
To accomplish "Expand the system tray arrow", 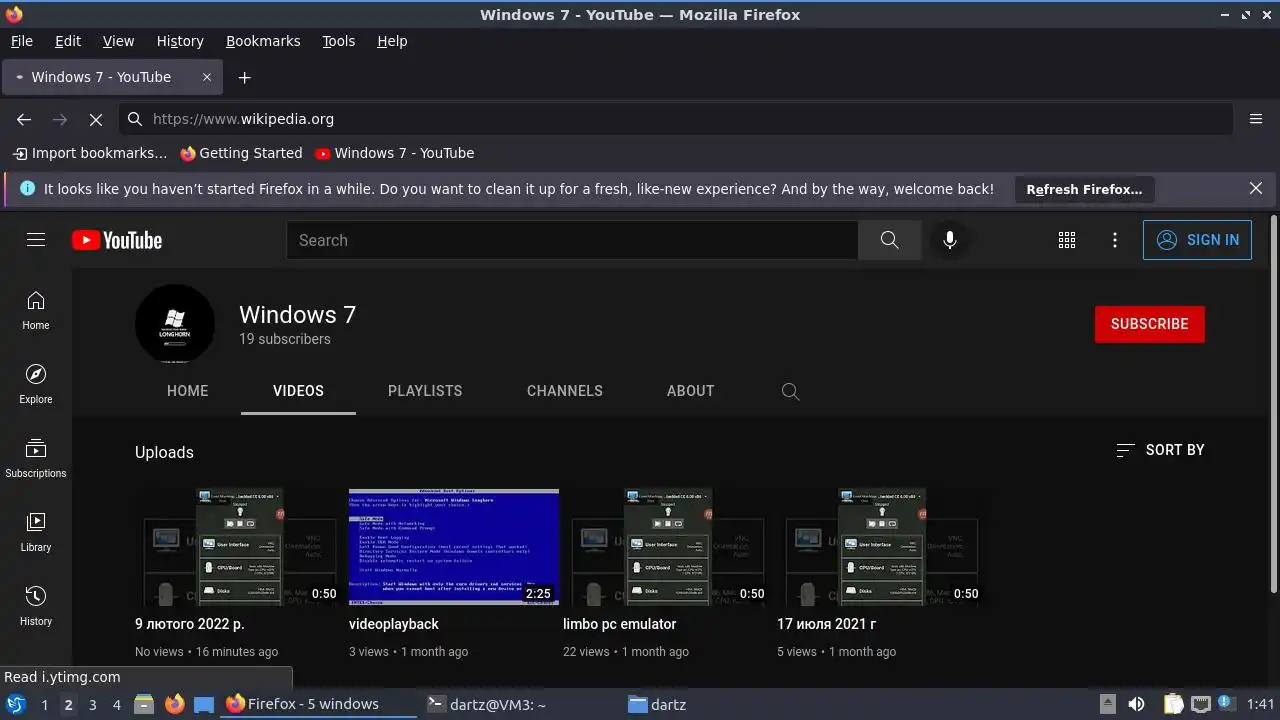I will [x=1108, y=704].
